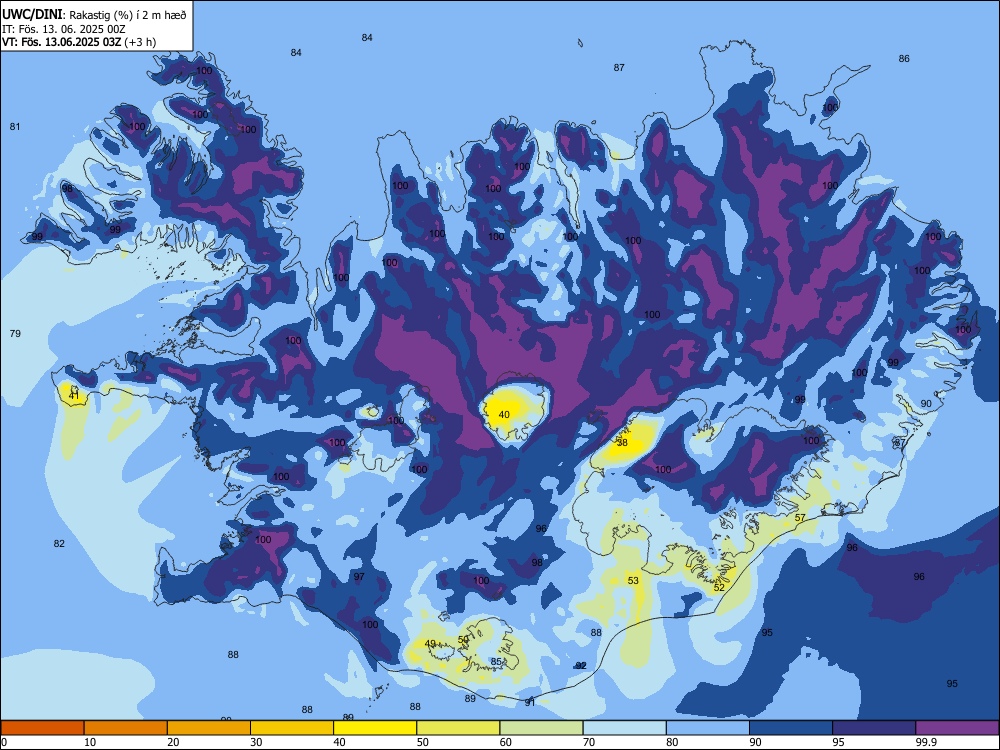Click the '70' legend scale label

pos(589,742)
